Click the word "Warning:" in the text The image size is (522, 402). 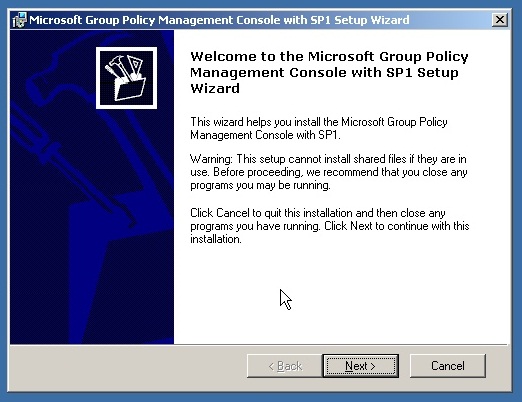[211, 159]
